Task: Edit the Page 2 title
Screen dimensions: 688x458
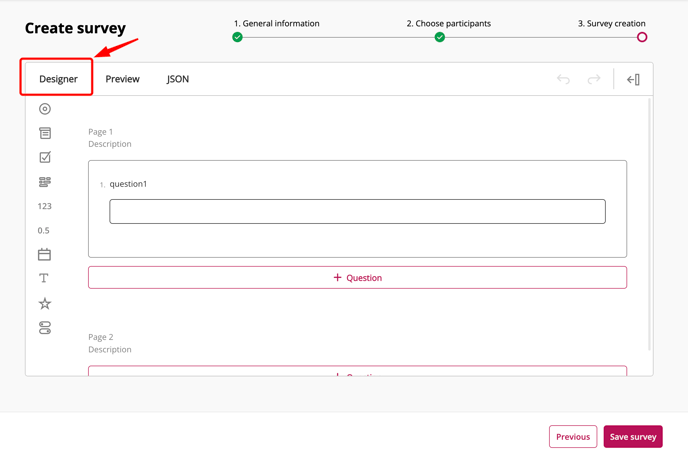Action: coord(100,337)
